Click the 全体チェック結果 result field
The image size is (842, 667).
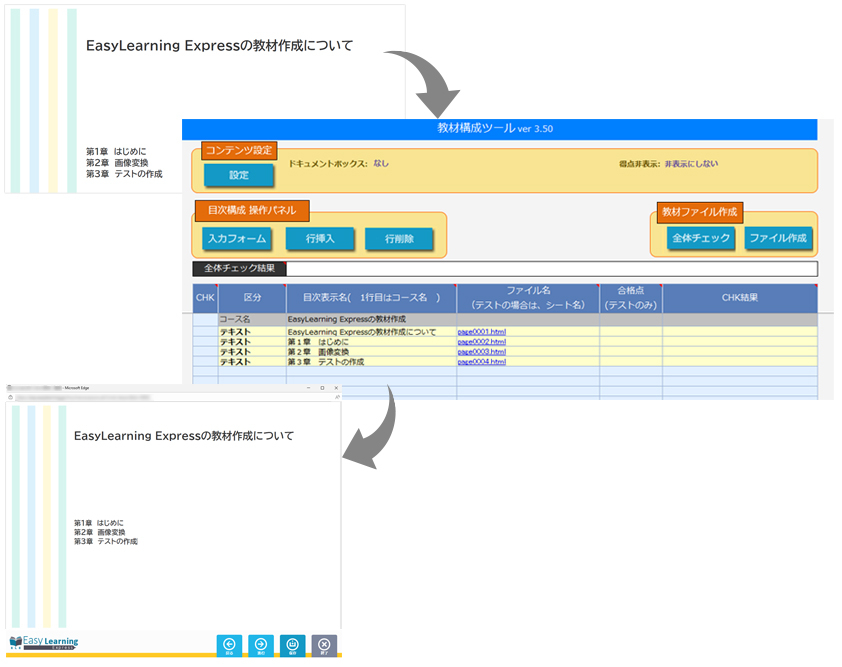551,268
